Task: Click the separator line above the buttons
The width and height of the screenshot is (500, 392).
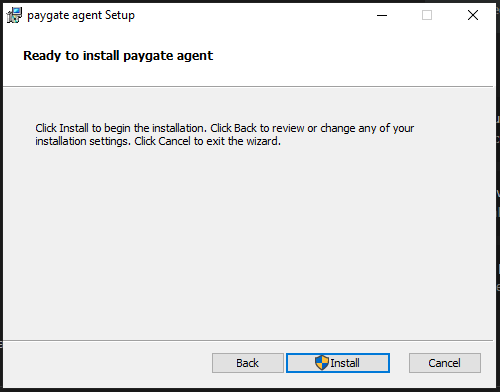Action: coord(248,341)
